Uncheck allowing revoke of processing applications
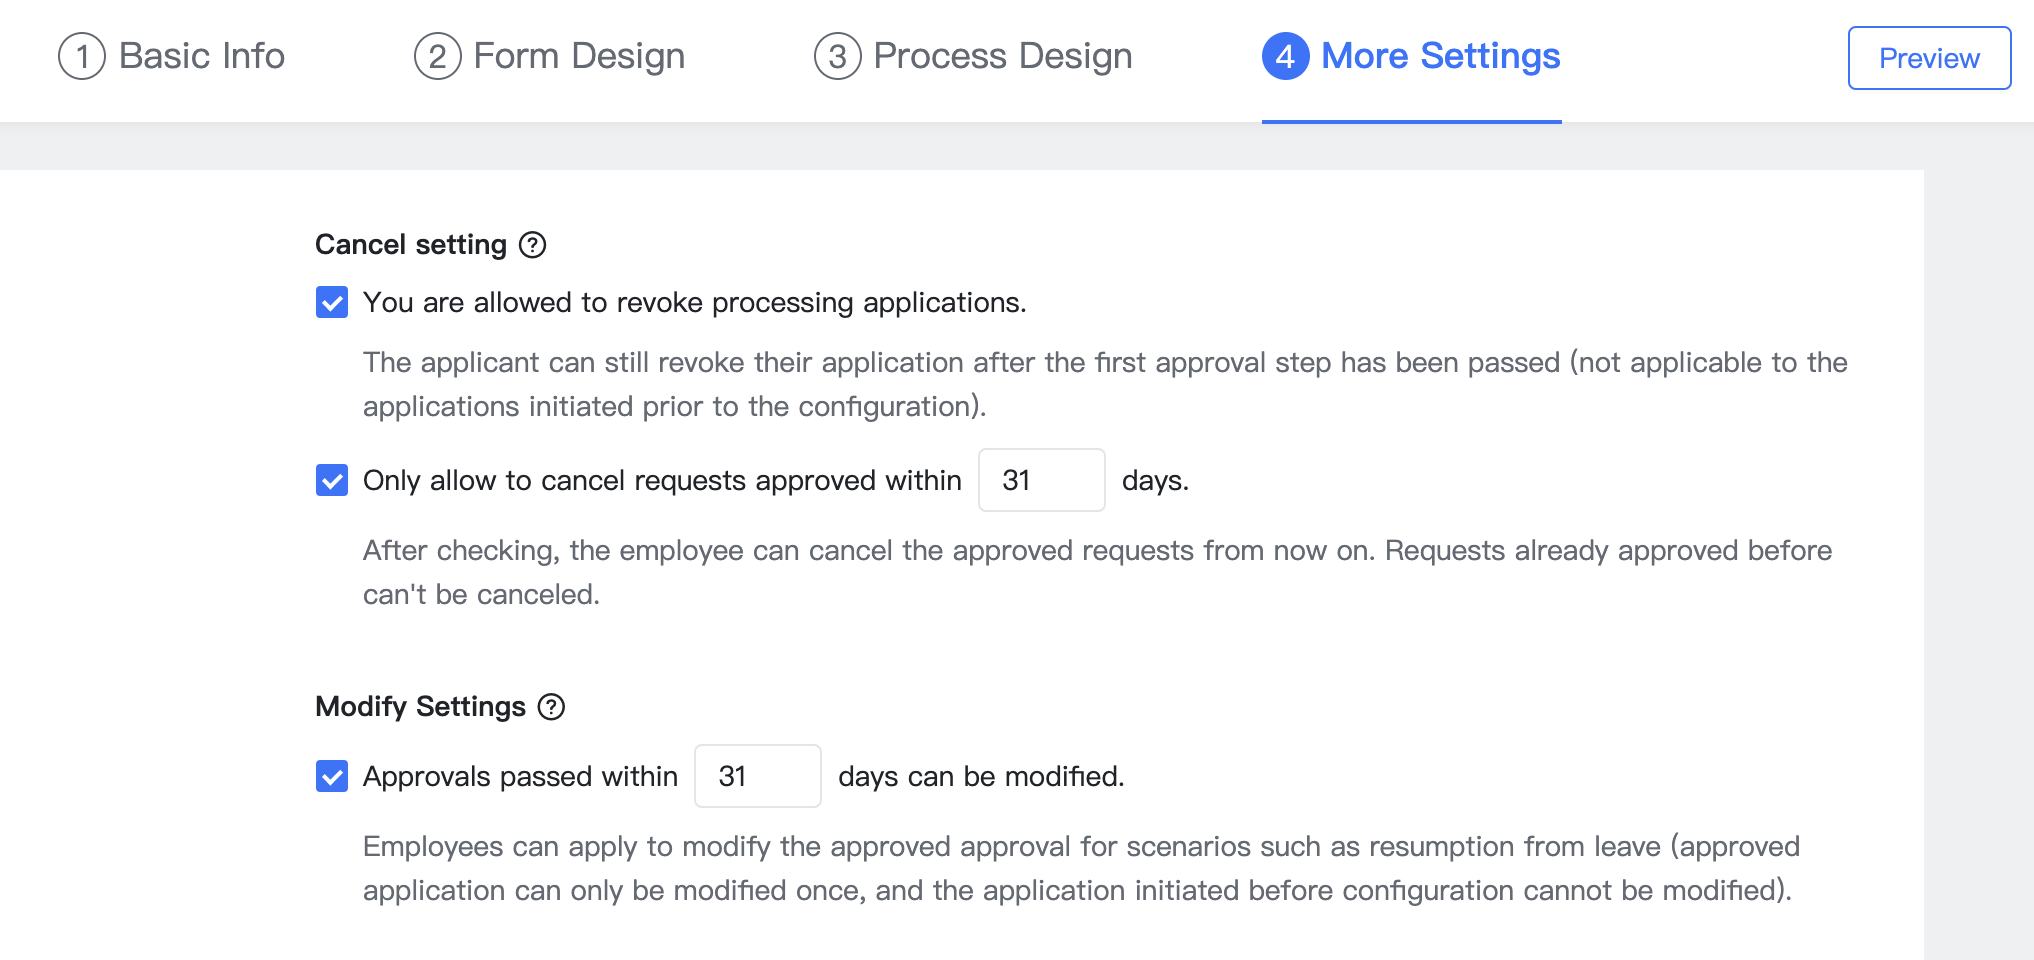2034x960 pixels. coord(331,302)
